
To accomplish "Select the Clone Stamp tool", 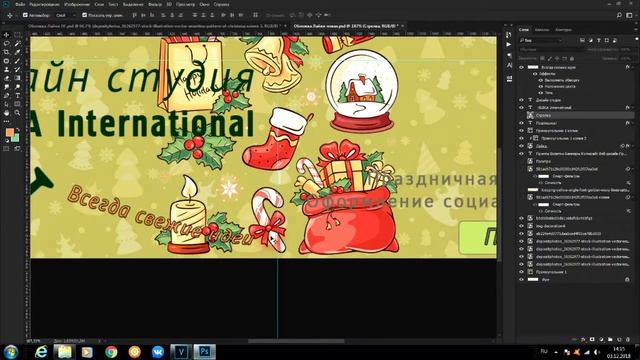I will 7,69.
